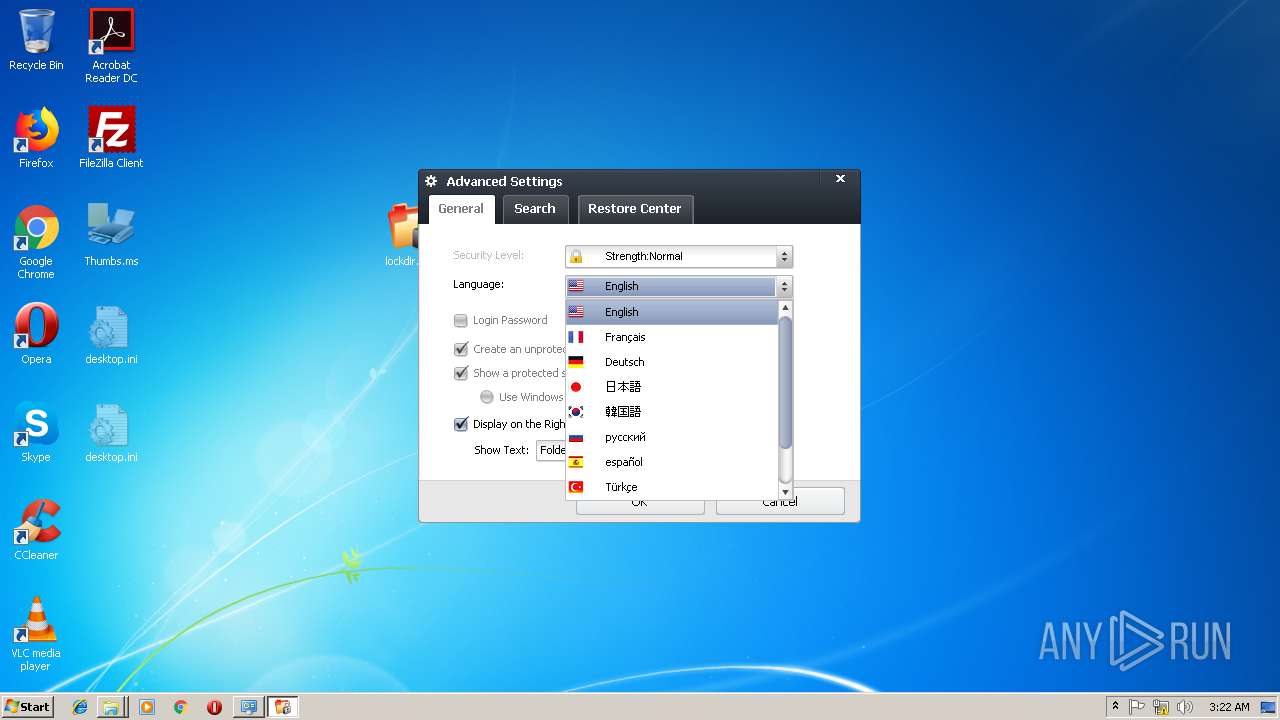The height and width of the screenshot is (720, 1280).
Task: Switch to the General tab
Action: pyautogui.click(x=461, y=209)
